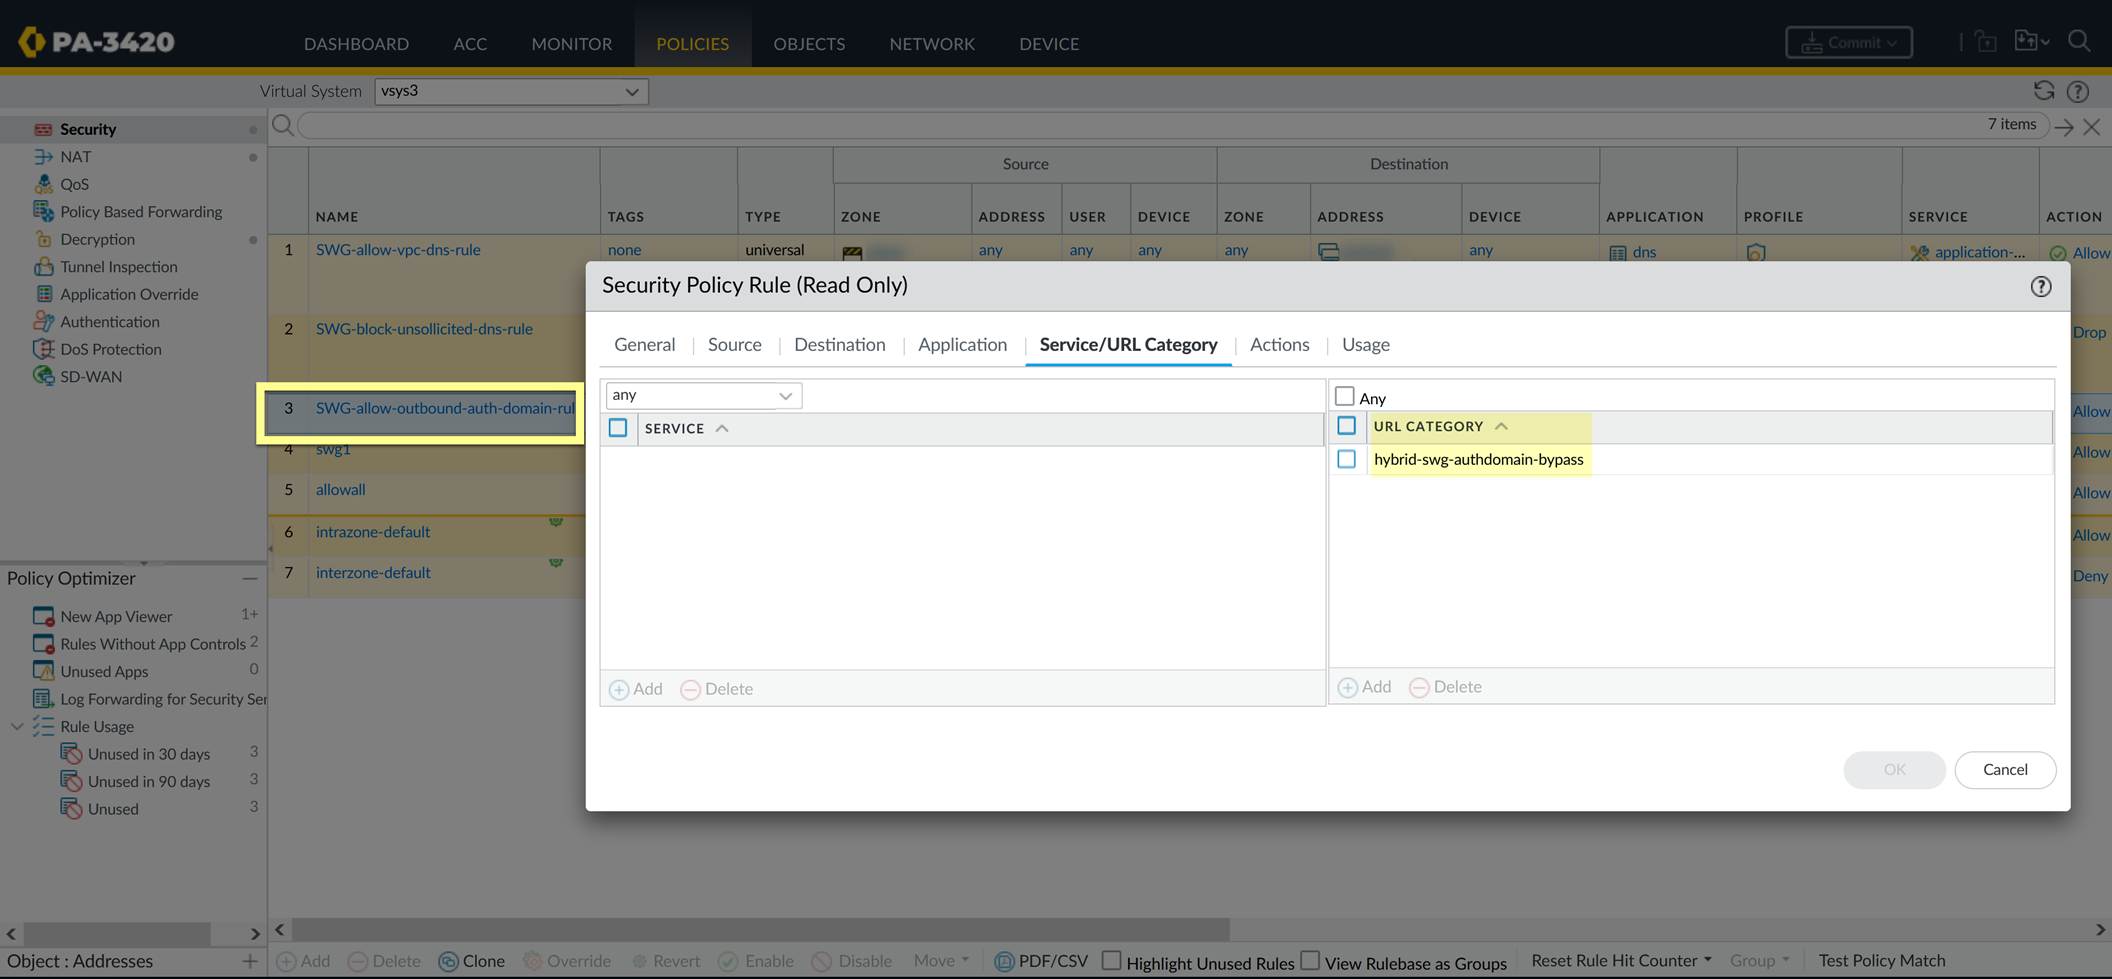Switch to the Usage tab

pyautogui.click(x=1366, y=344)
